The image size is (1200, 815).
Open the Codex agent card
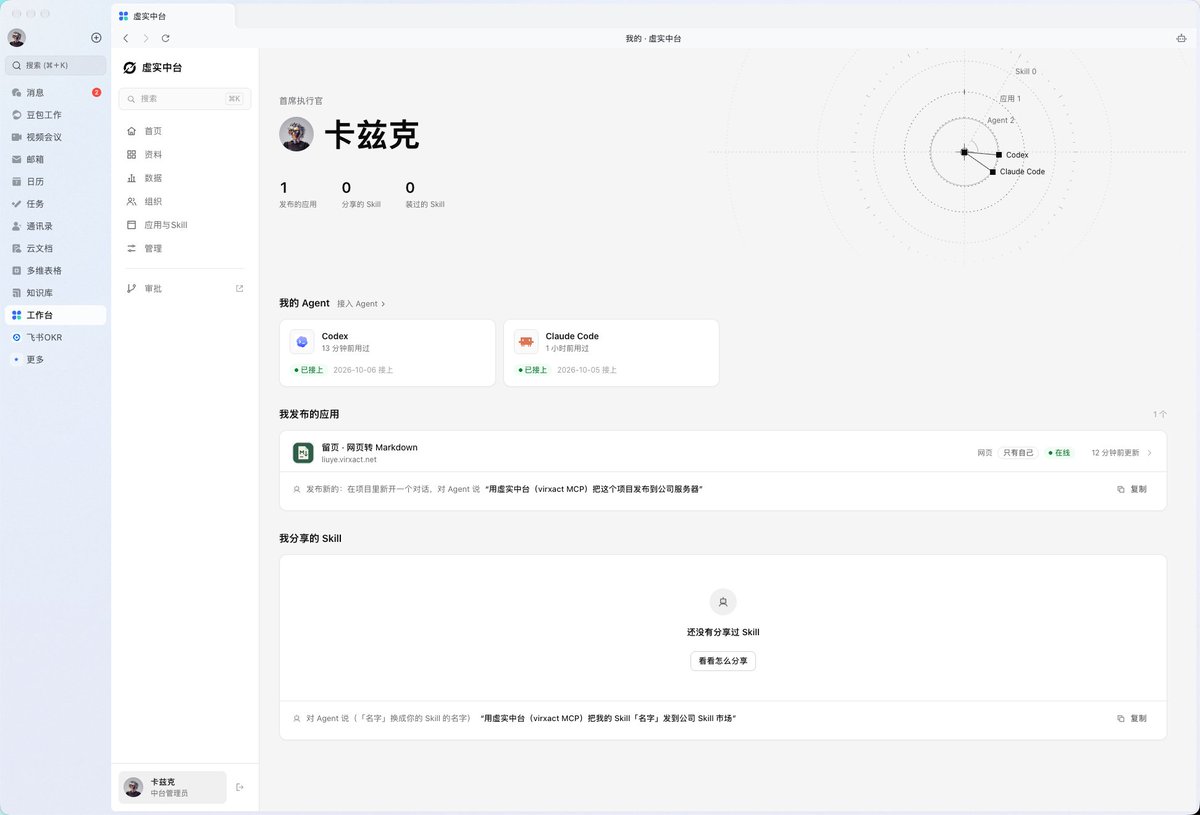click(388, 353)
